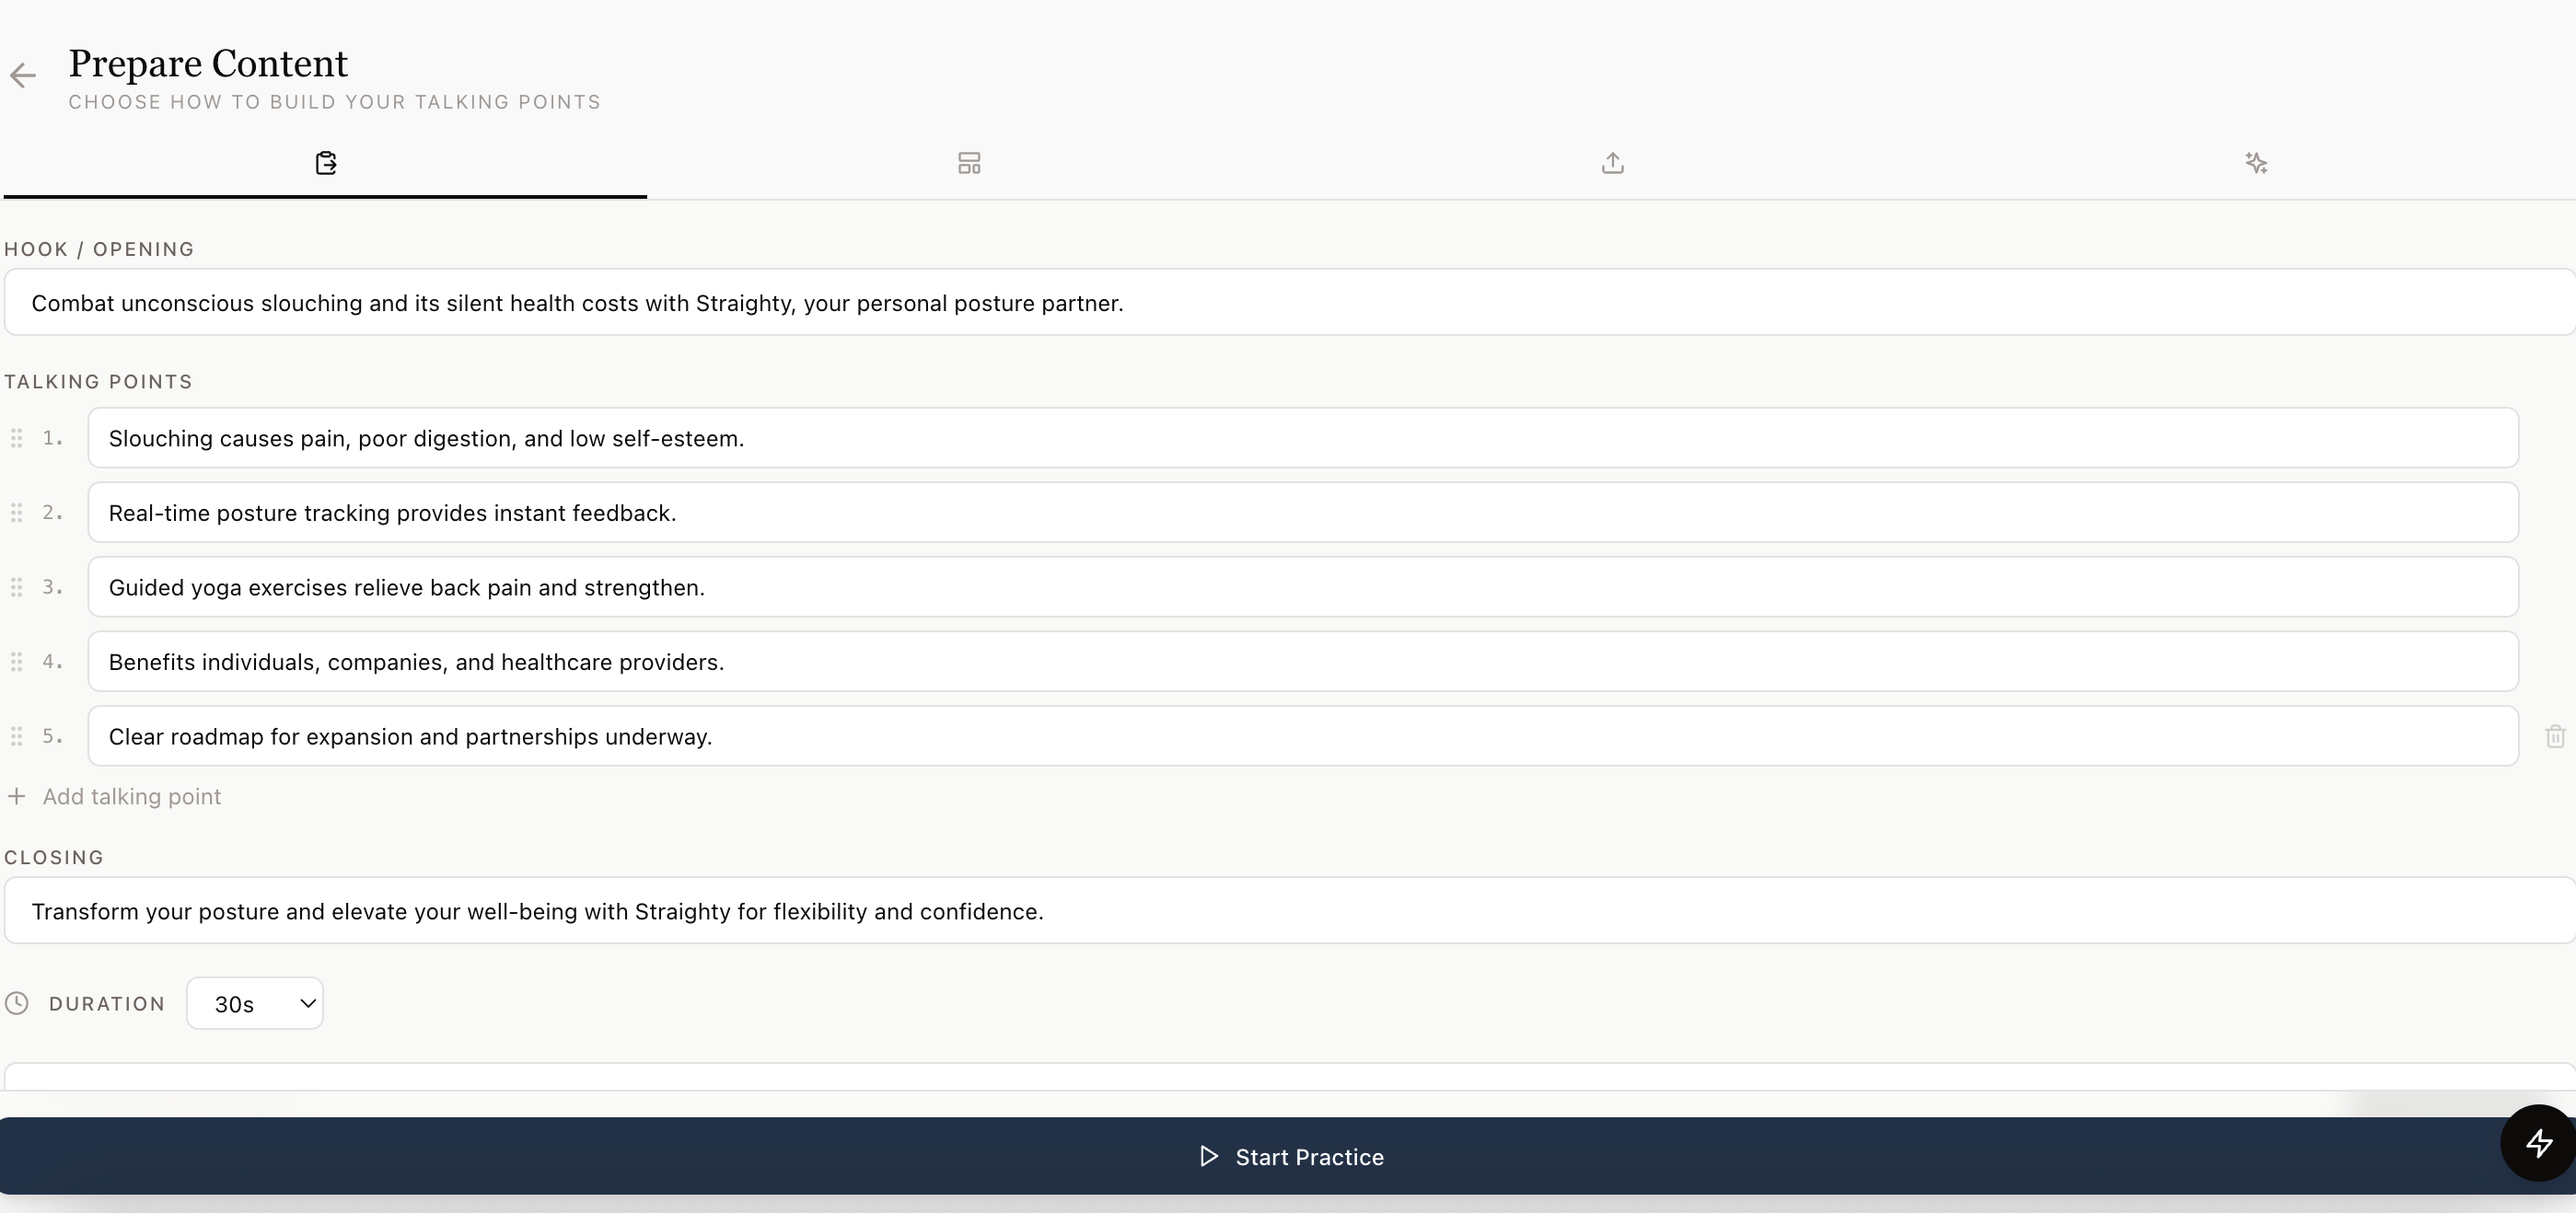The image size is (2576, 1213).
Task: Grab drag handle for talking point 3
Action: (17, 587)
